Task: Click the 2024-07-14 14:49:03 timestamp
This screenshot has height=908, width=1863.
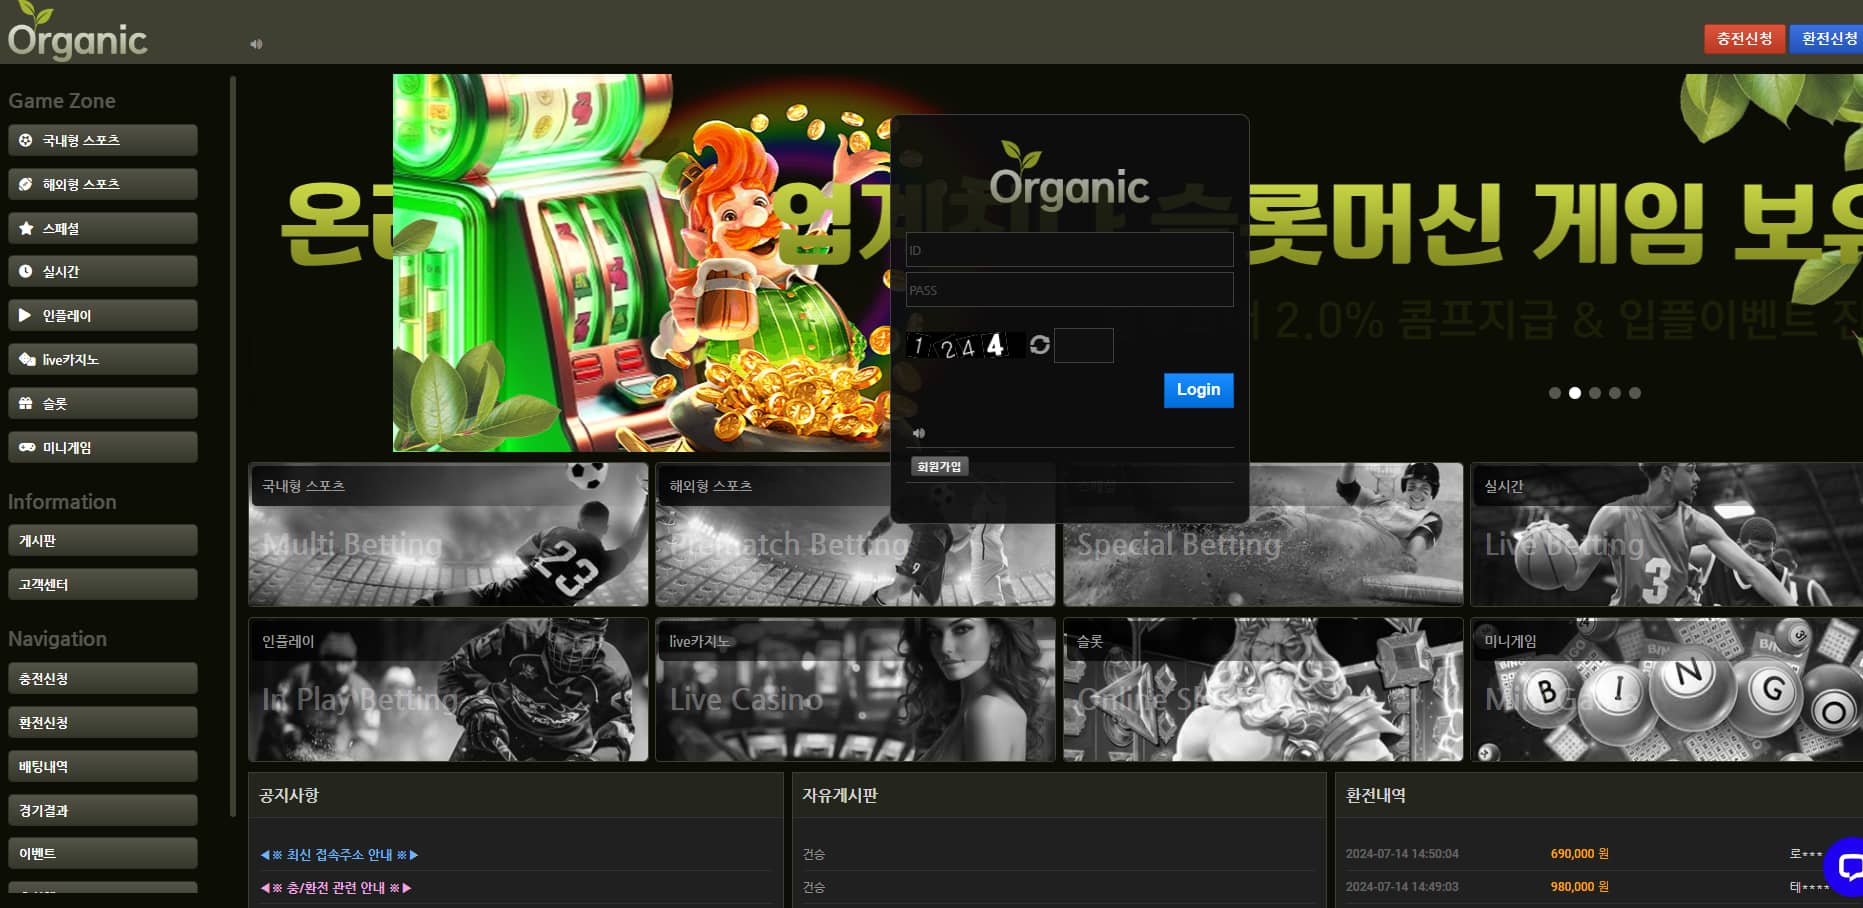Action: (x=1402, y=887)
